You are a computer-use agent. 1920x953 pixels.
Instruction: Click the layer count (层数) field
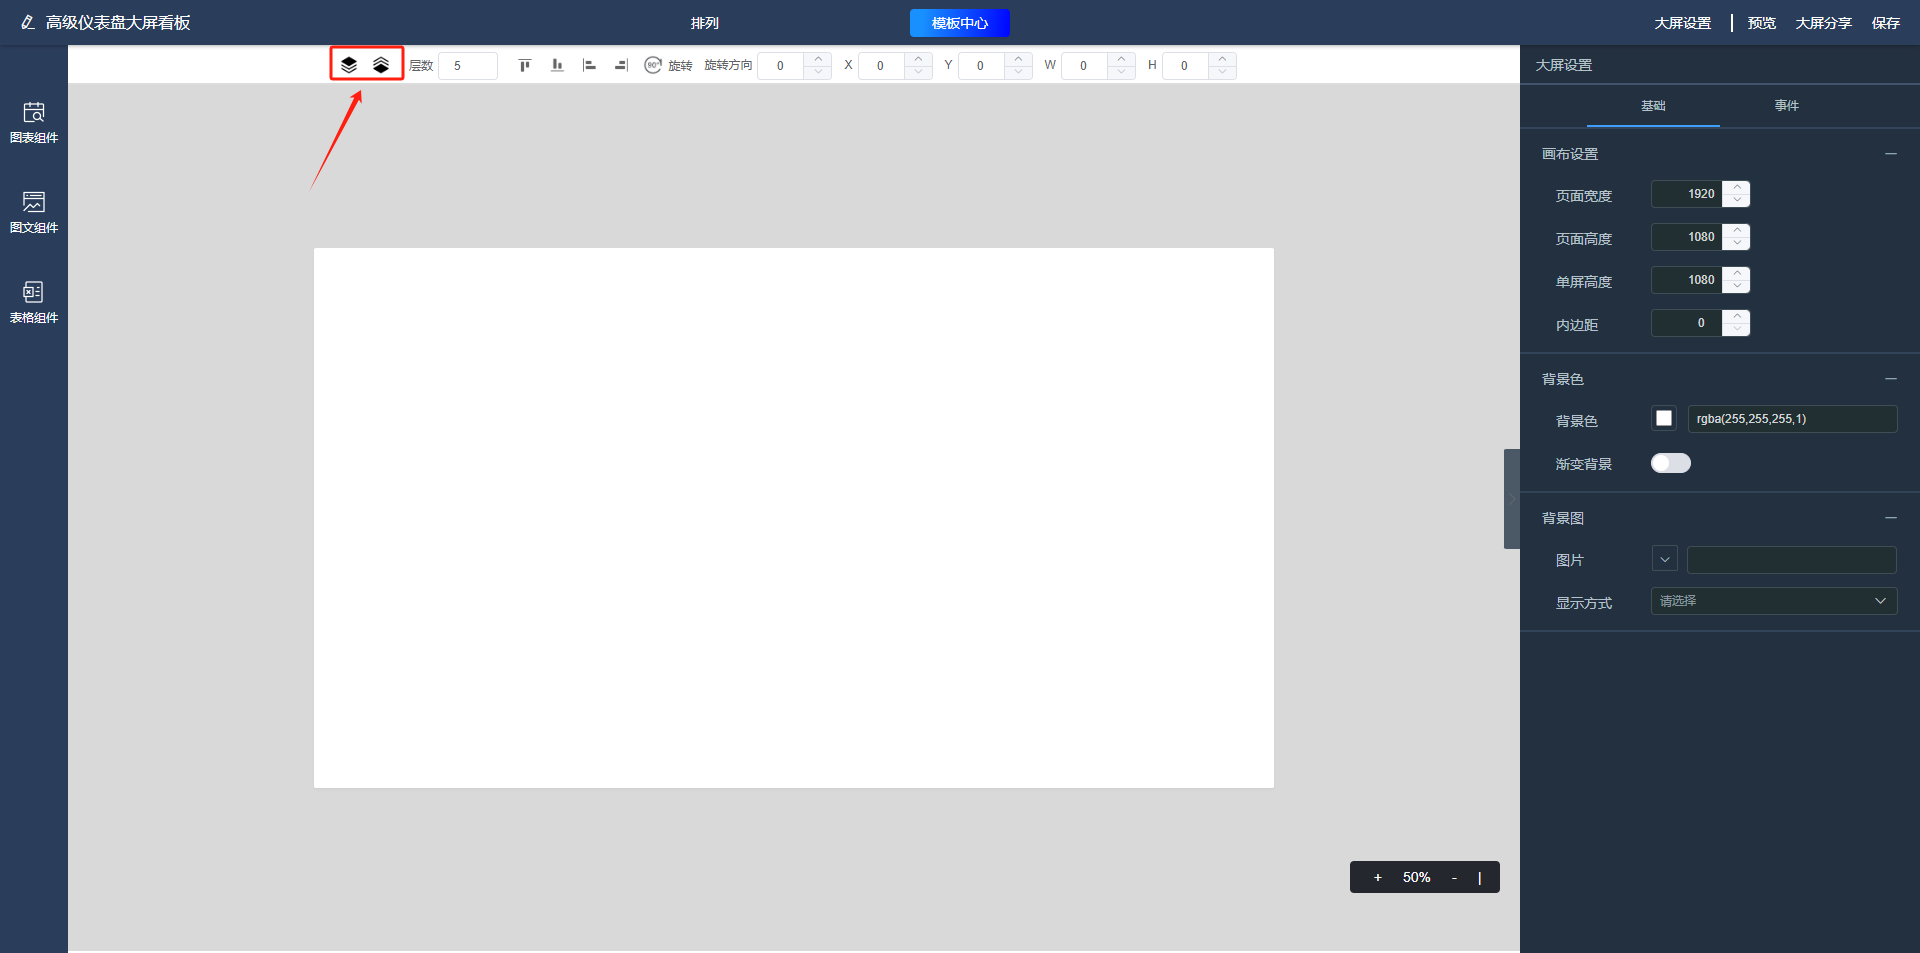468,66
